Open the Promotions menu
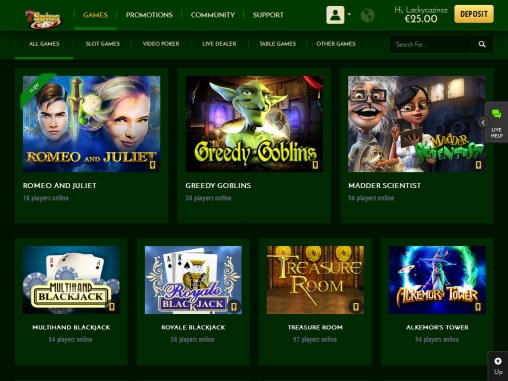This screenshot has height=381, width=508. coord(149,15)
